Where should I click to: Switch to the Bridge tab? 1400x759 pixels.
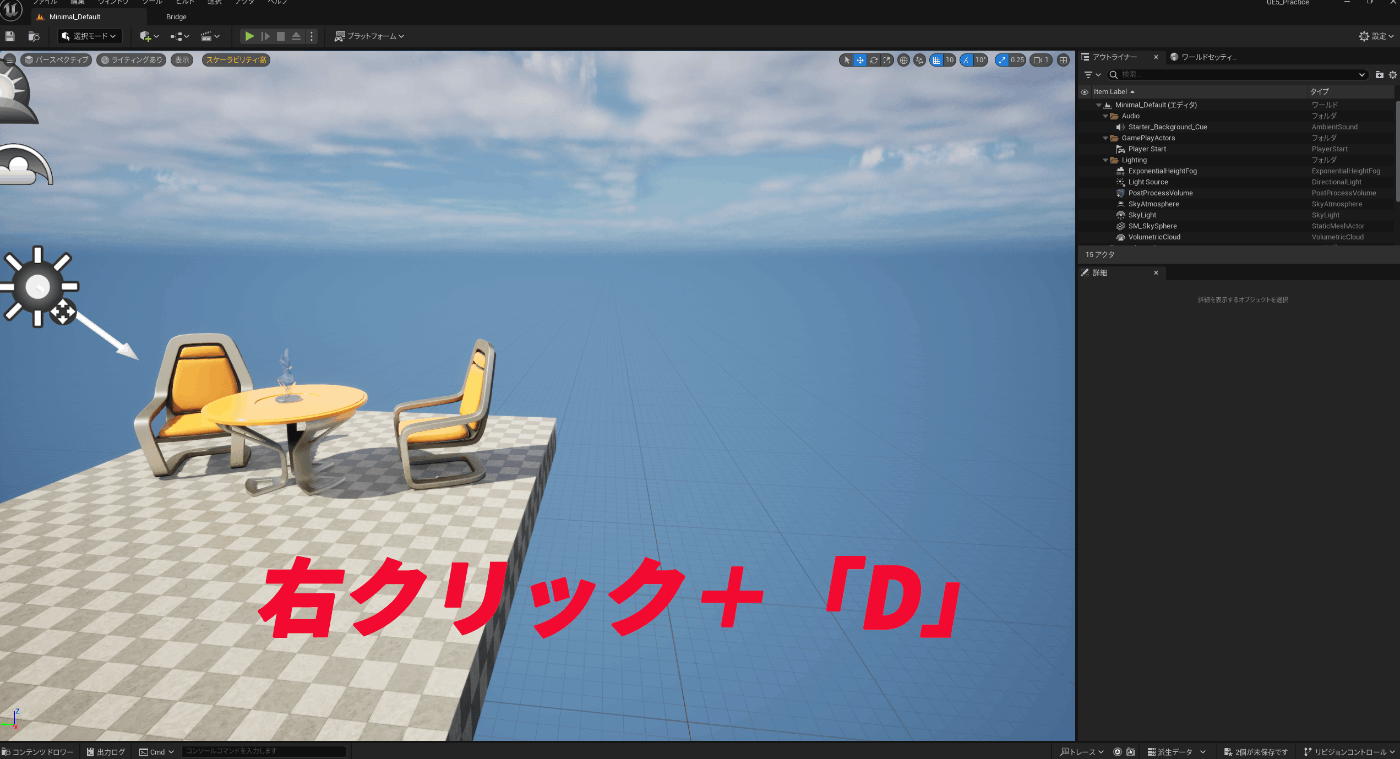tap(176, 16)
